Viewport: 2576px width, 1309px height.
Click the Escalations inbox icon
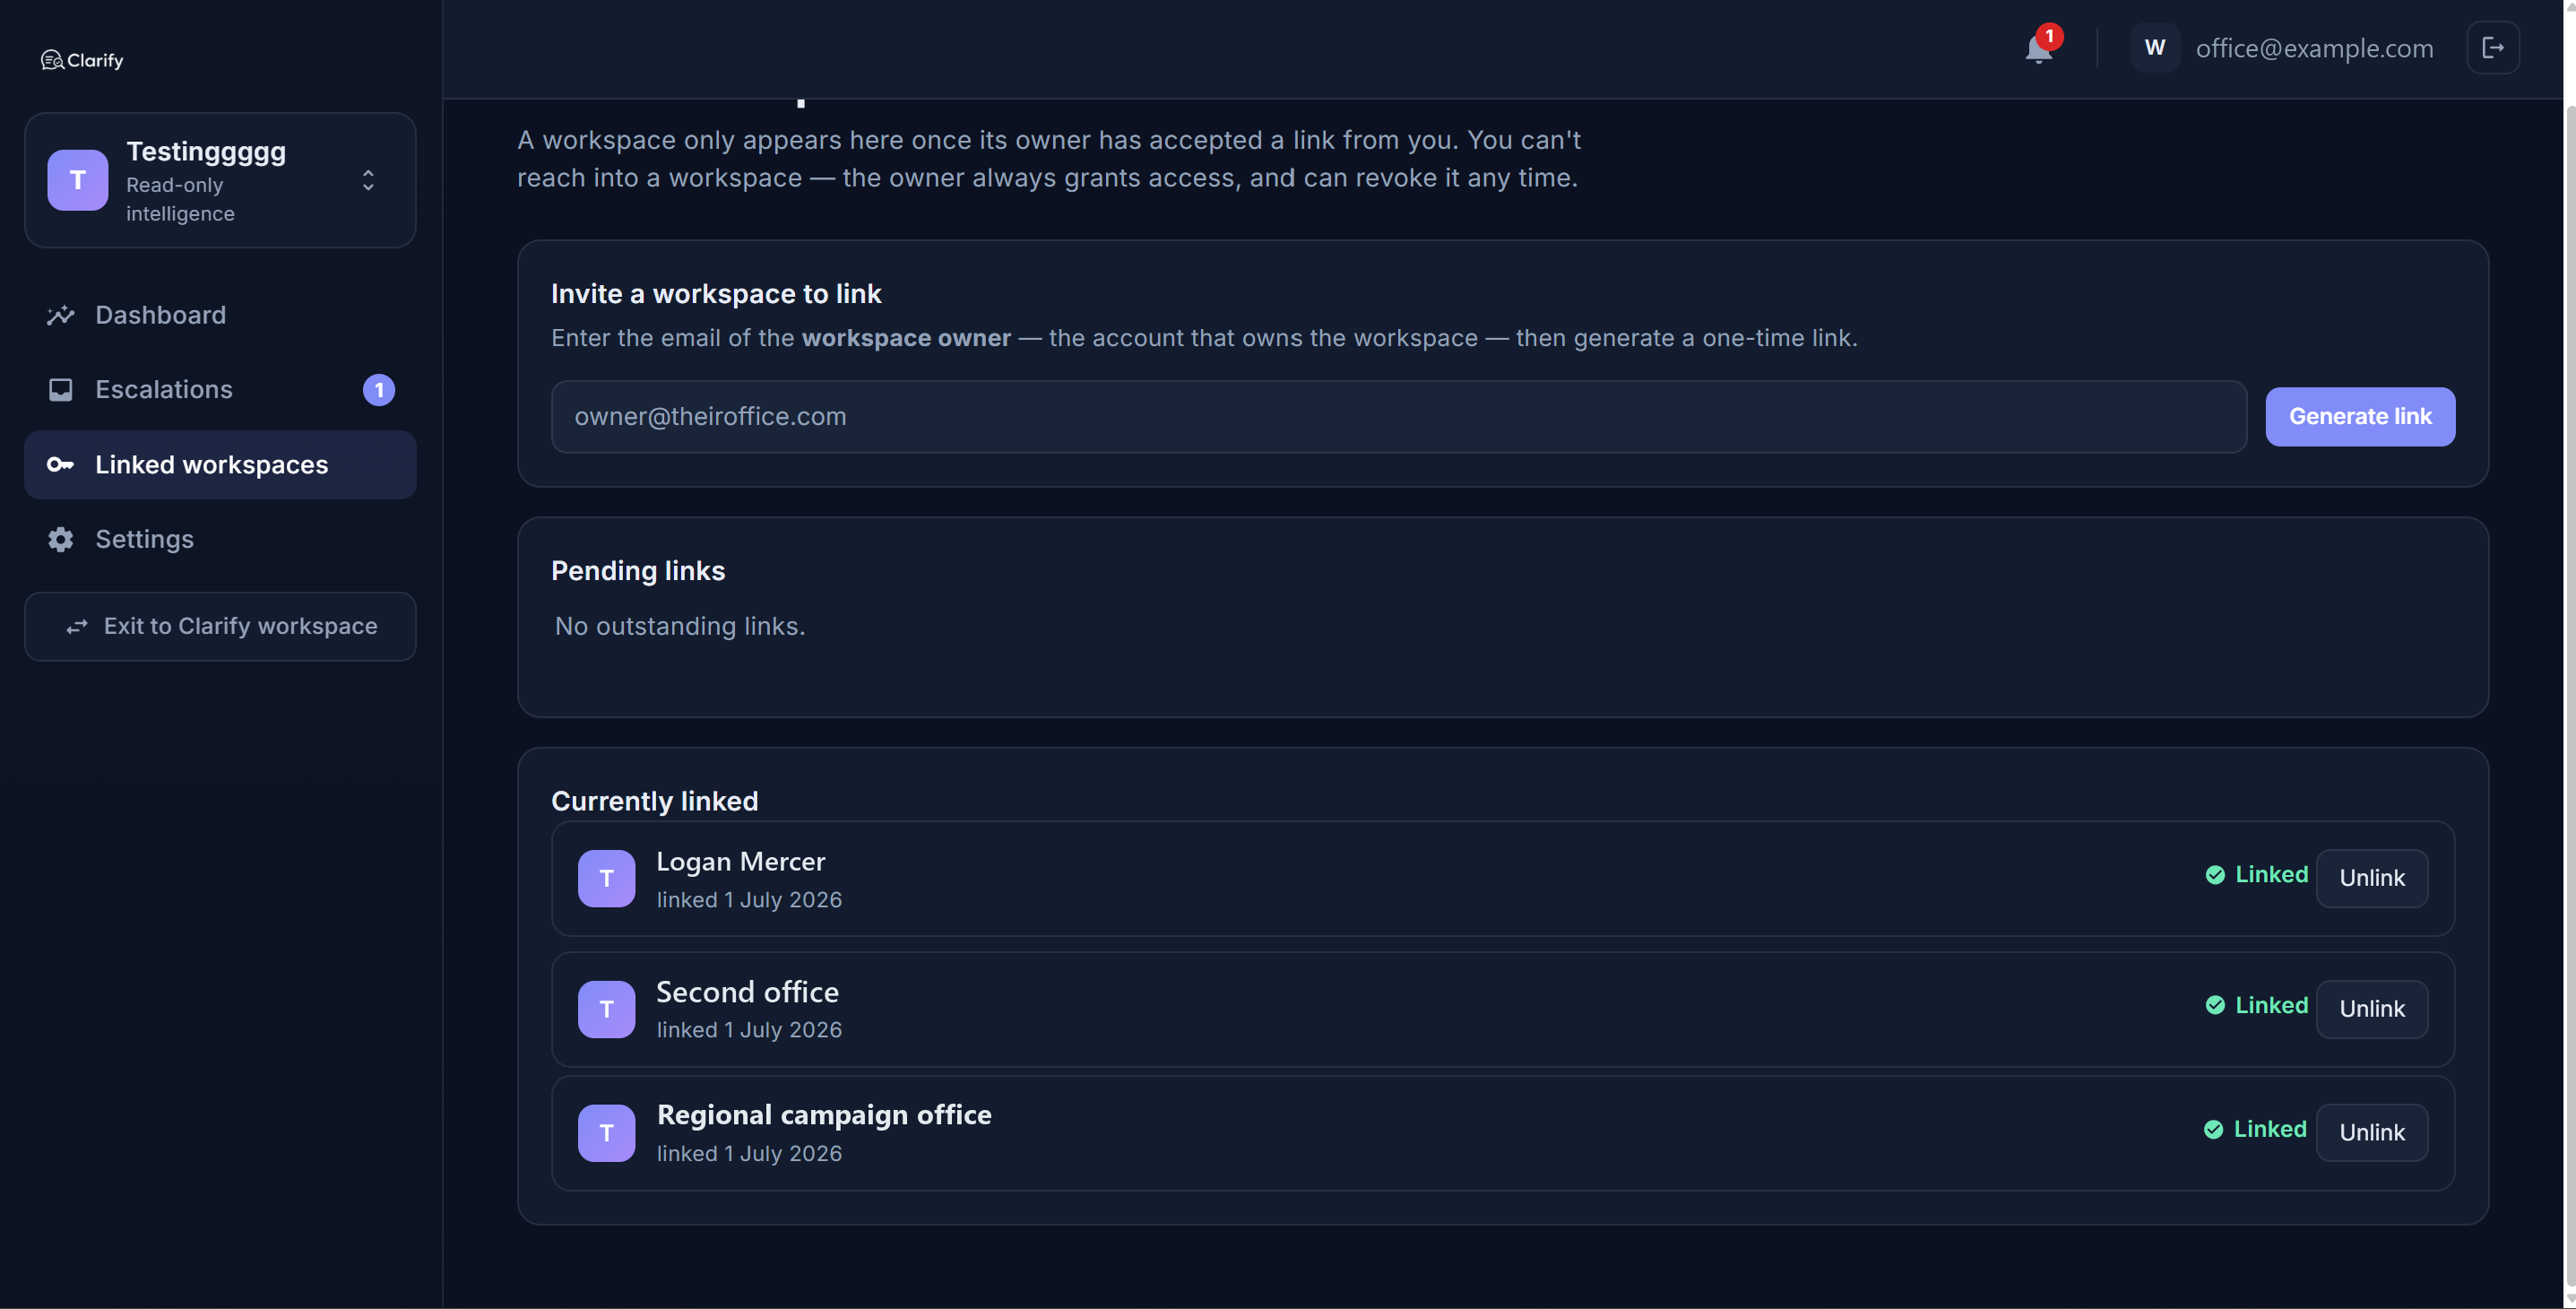[61, 389]
